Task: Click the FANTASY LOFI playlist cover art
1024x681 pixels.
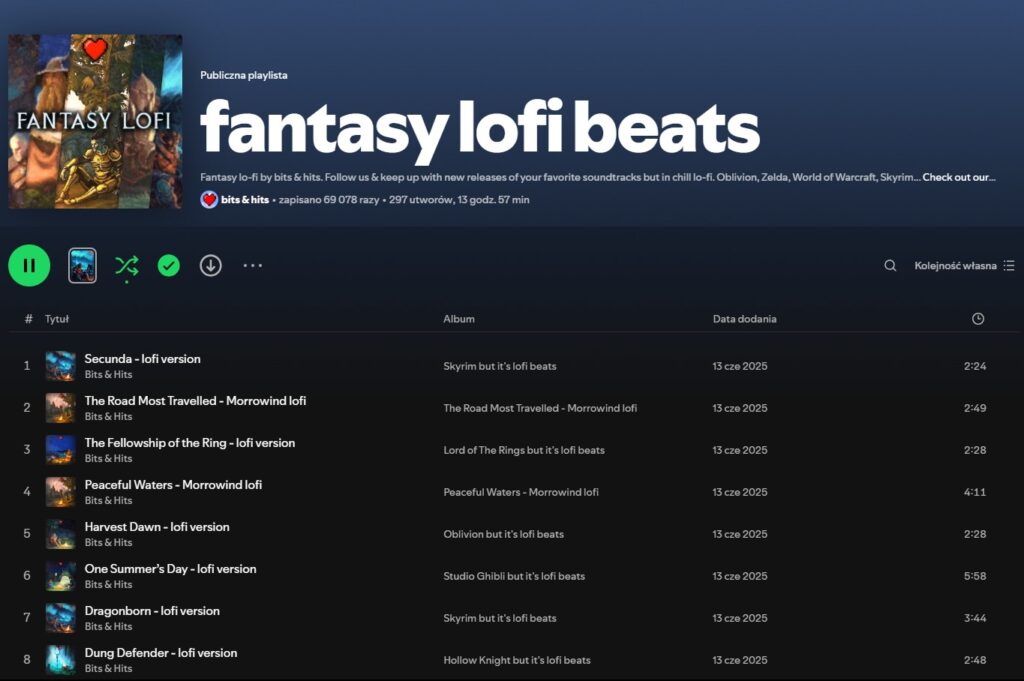Action: tap(95, 121)
